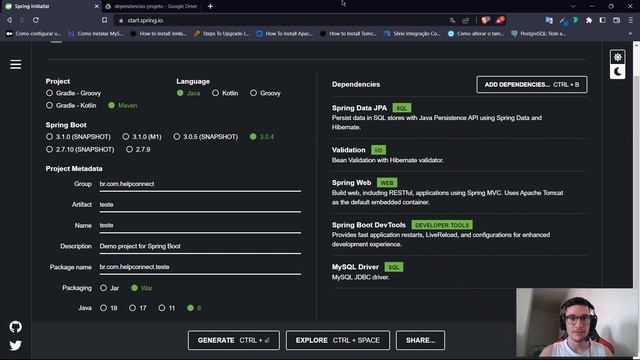
Task: Open the 'Como Instalar MyS...' bookmark
Action: (96, 33)
